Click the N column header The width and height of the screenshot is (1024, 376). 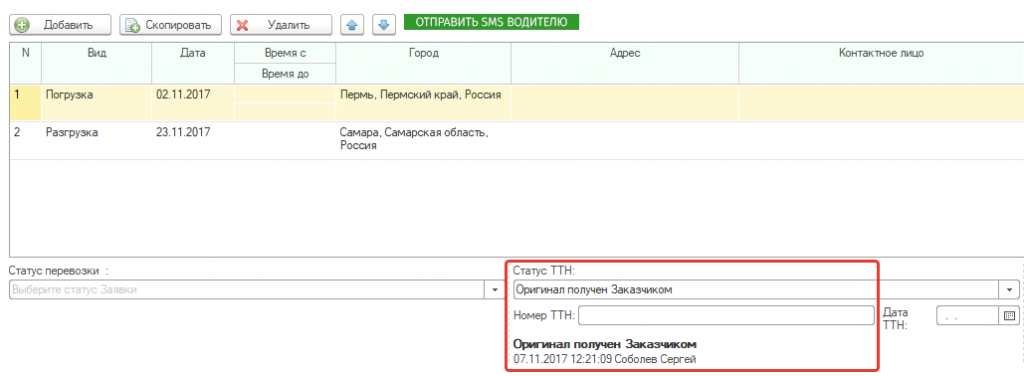(x=25, y=63)
